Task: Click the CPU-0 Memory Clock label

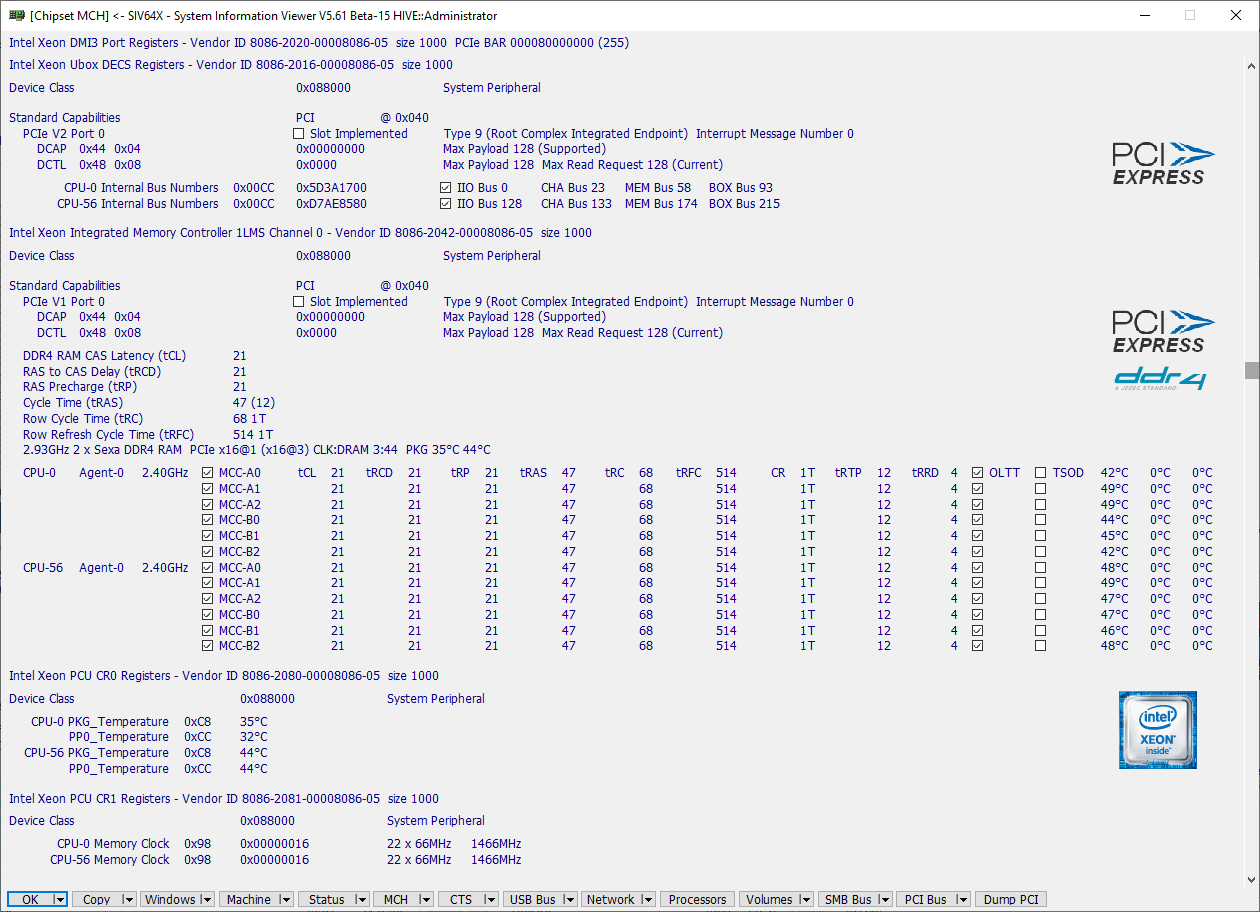Action: (x=113, y=844)
